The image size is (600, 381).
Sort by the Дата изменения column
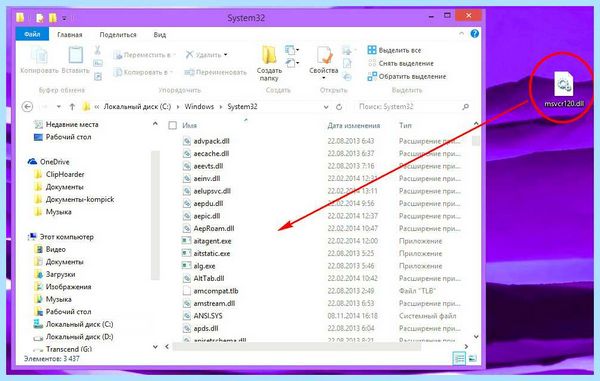354,125
